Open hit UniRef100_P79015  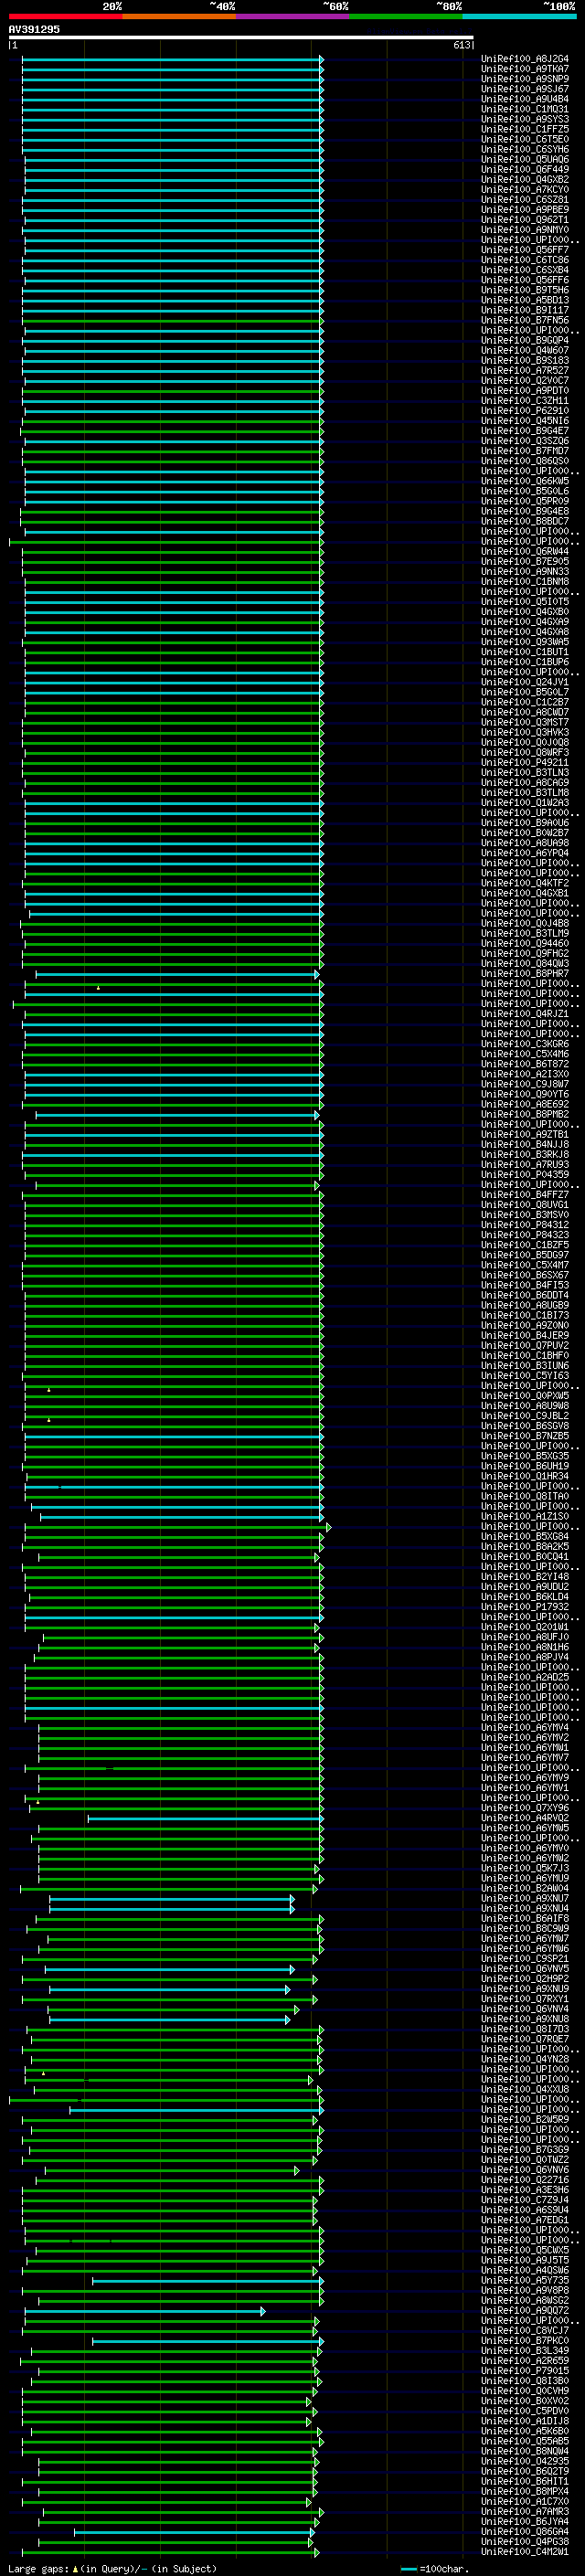tap(525, 2370)
